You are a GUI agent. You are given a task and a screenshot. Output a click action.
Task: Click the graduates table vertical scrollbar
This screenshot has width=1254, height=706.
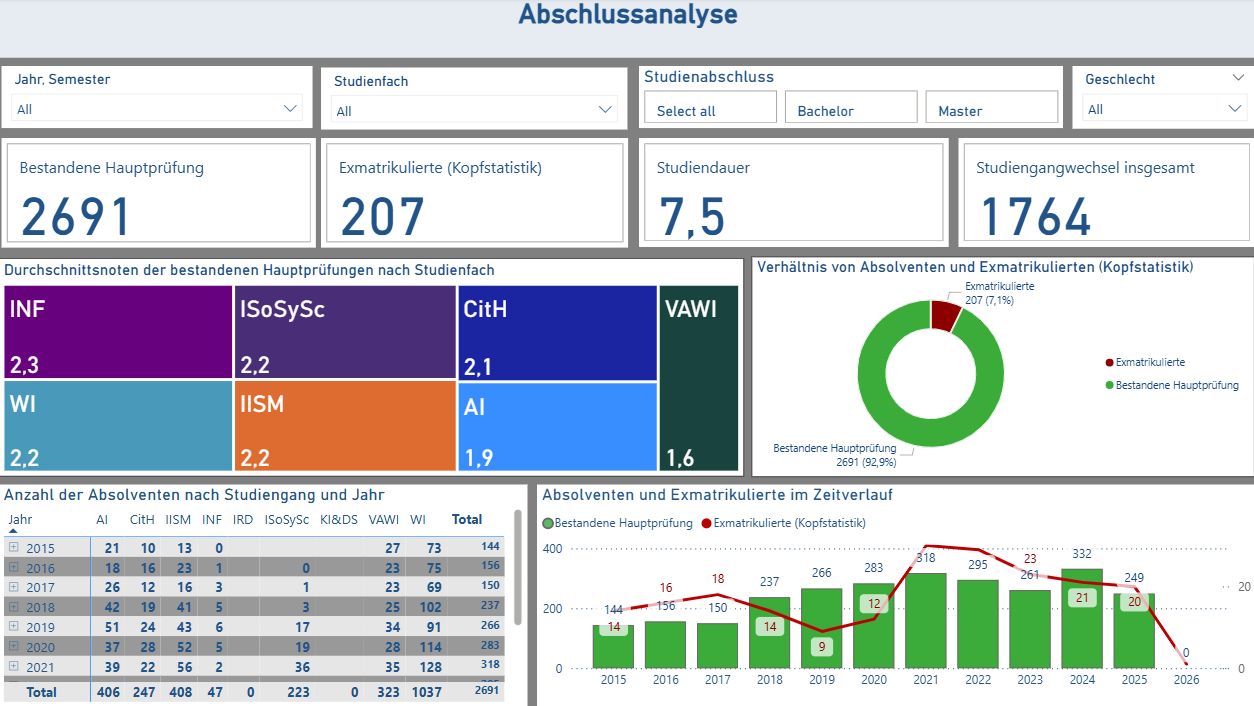pos(518,567)
